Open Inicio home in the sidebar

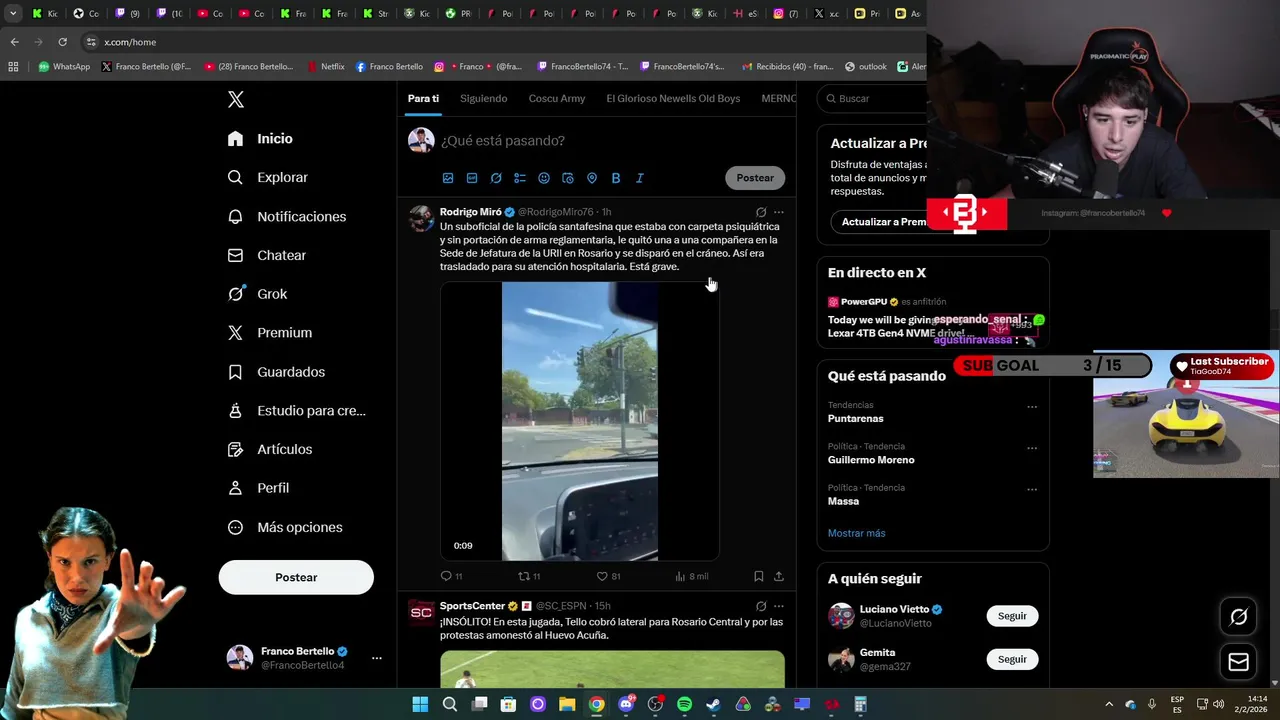260,139
